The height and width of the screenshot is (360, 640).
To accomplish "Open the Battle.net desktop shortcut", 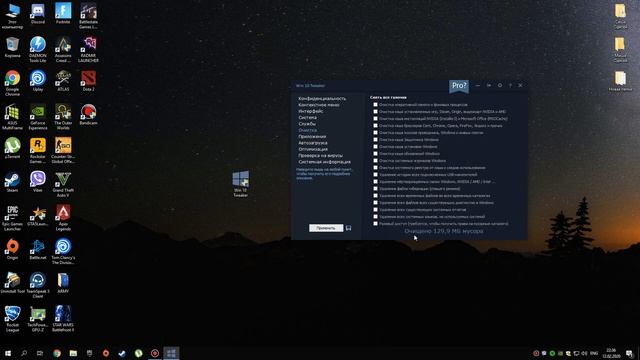I will pos(38,249).
